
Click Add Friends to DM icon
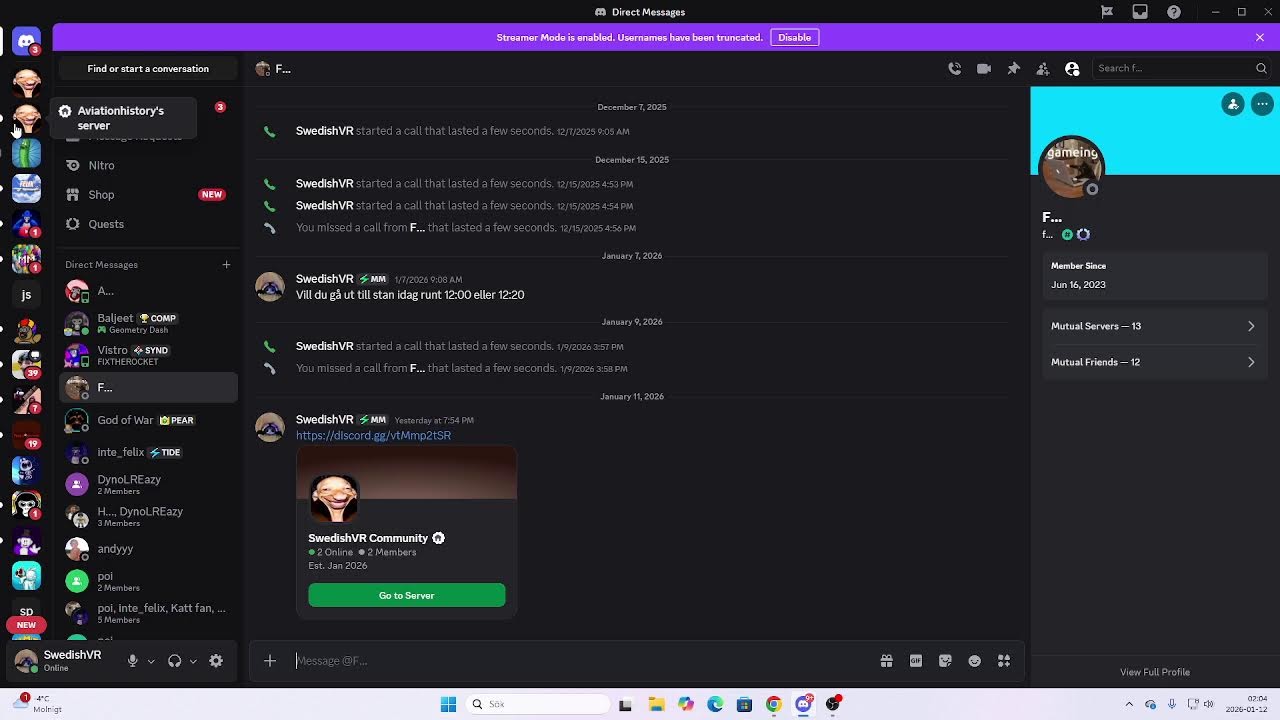pos(1042,68)
